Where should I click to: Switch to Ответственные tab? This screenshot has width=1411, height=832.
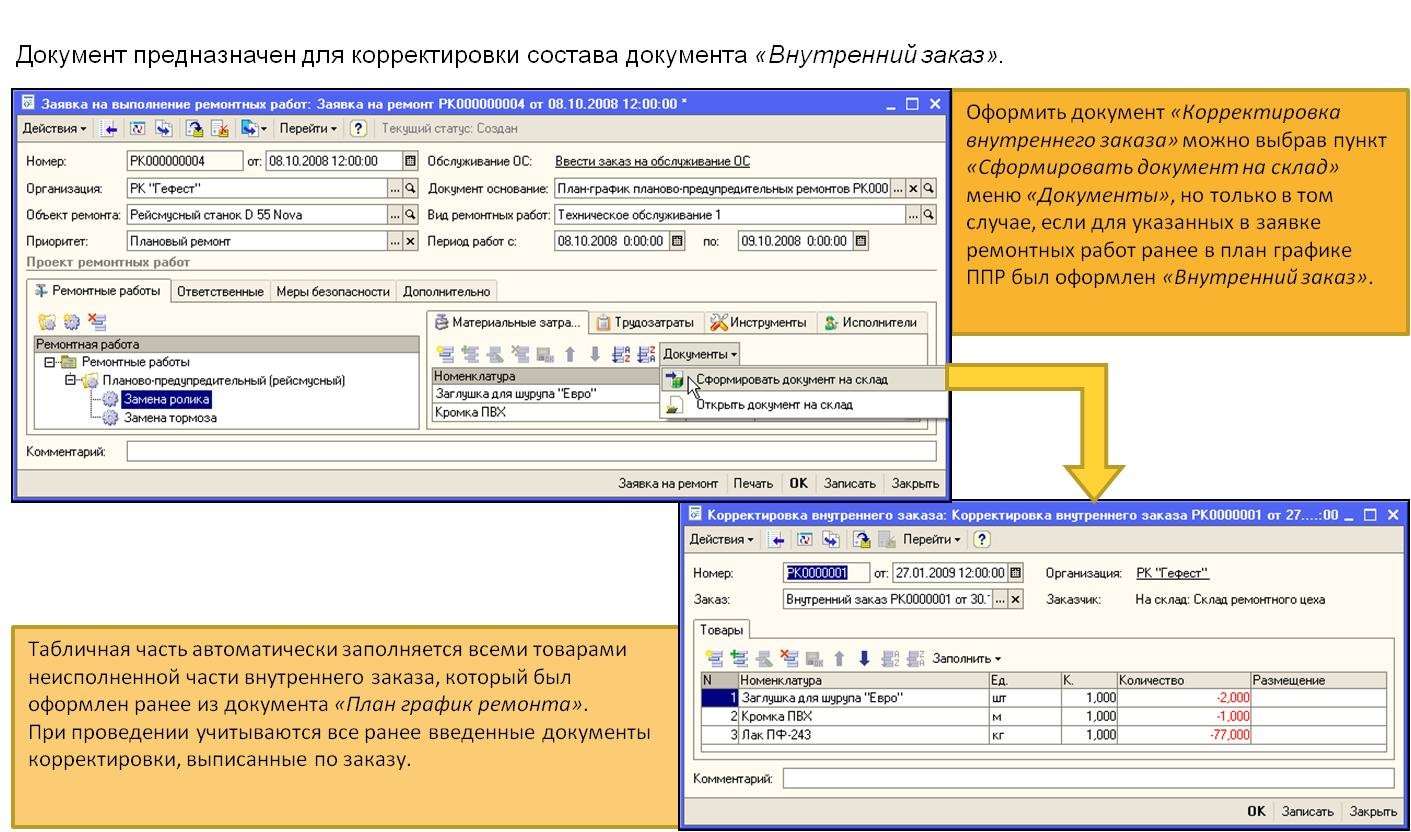coord(220,292)
